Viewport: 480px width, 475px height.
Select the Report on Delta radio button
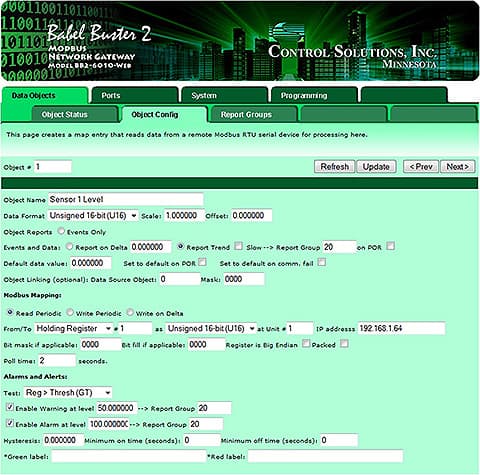pos(69,246)
